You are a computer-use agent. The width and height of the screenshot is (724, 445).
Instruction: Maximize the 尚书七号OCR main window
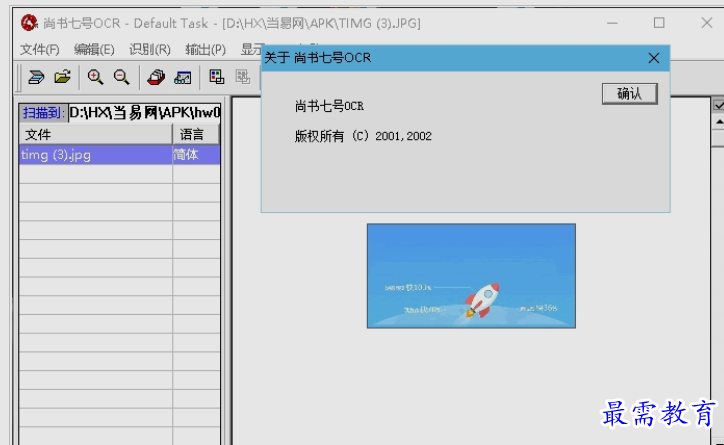(659, 23)
